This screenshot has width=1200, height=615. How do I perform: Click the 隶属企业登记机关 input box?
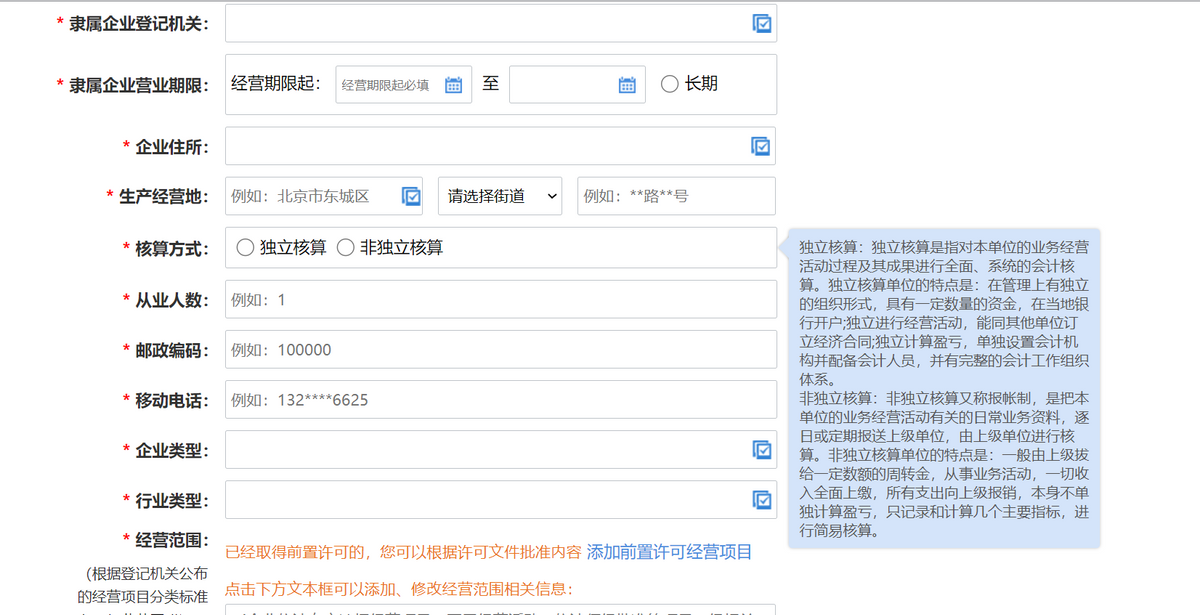480,22
